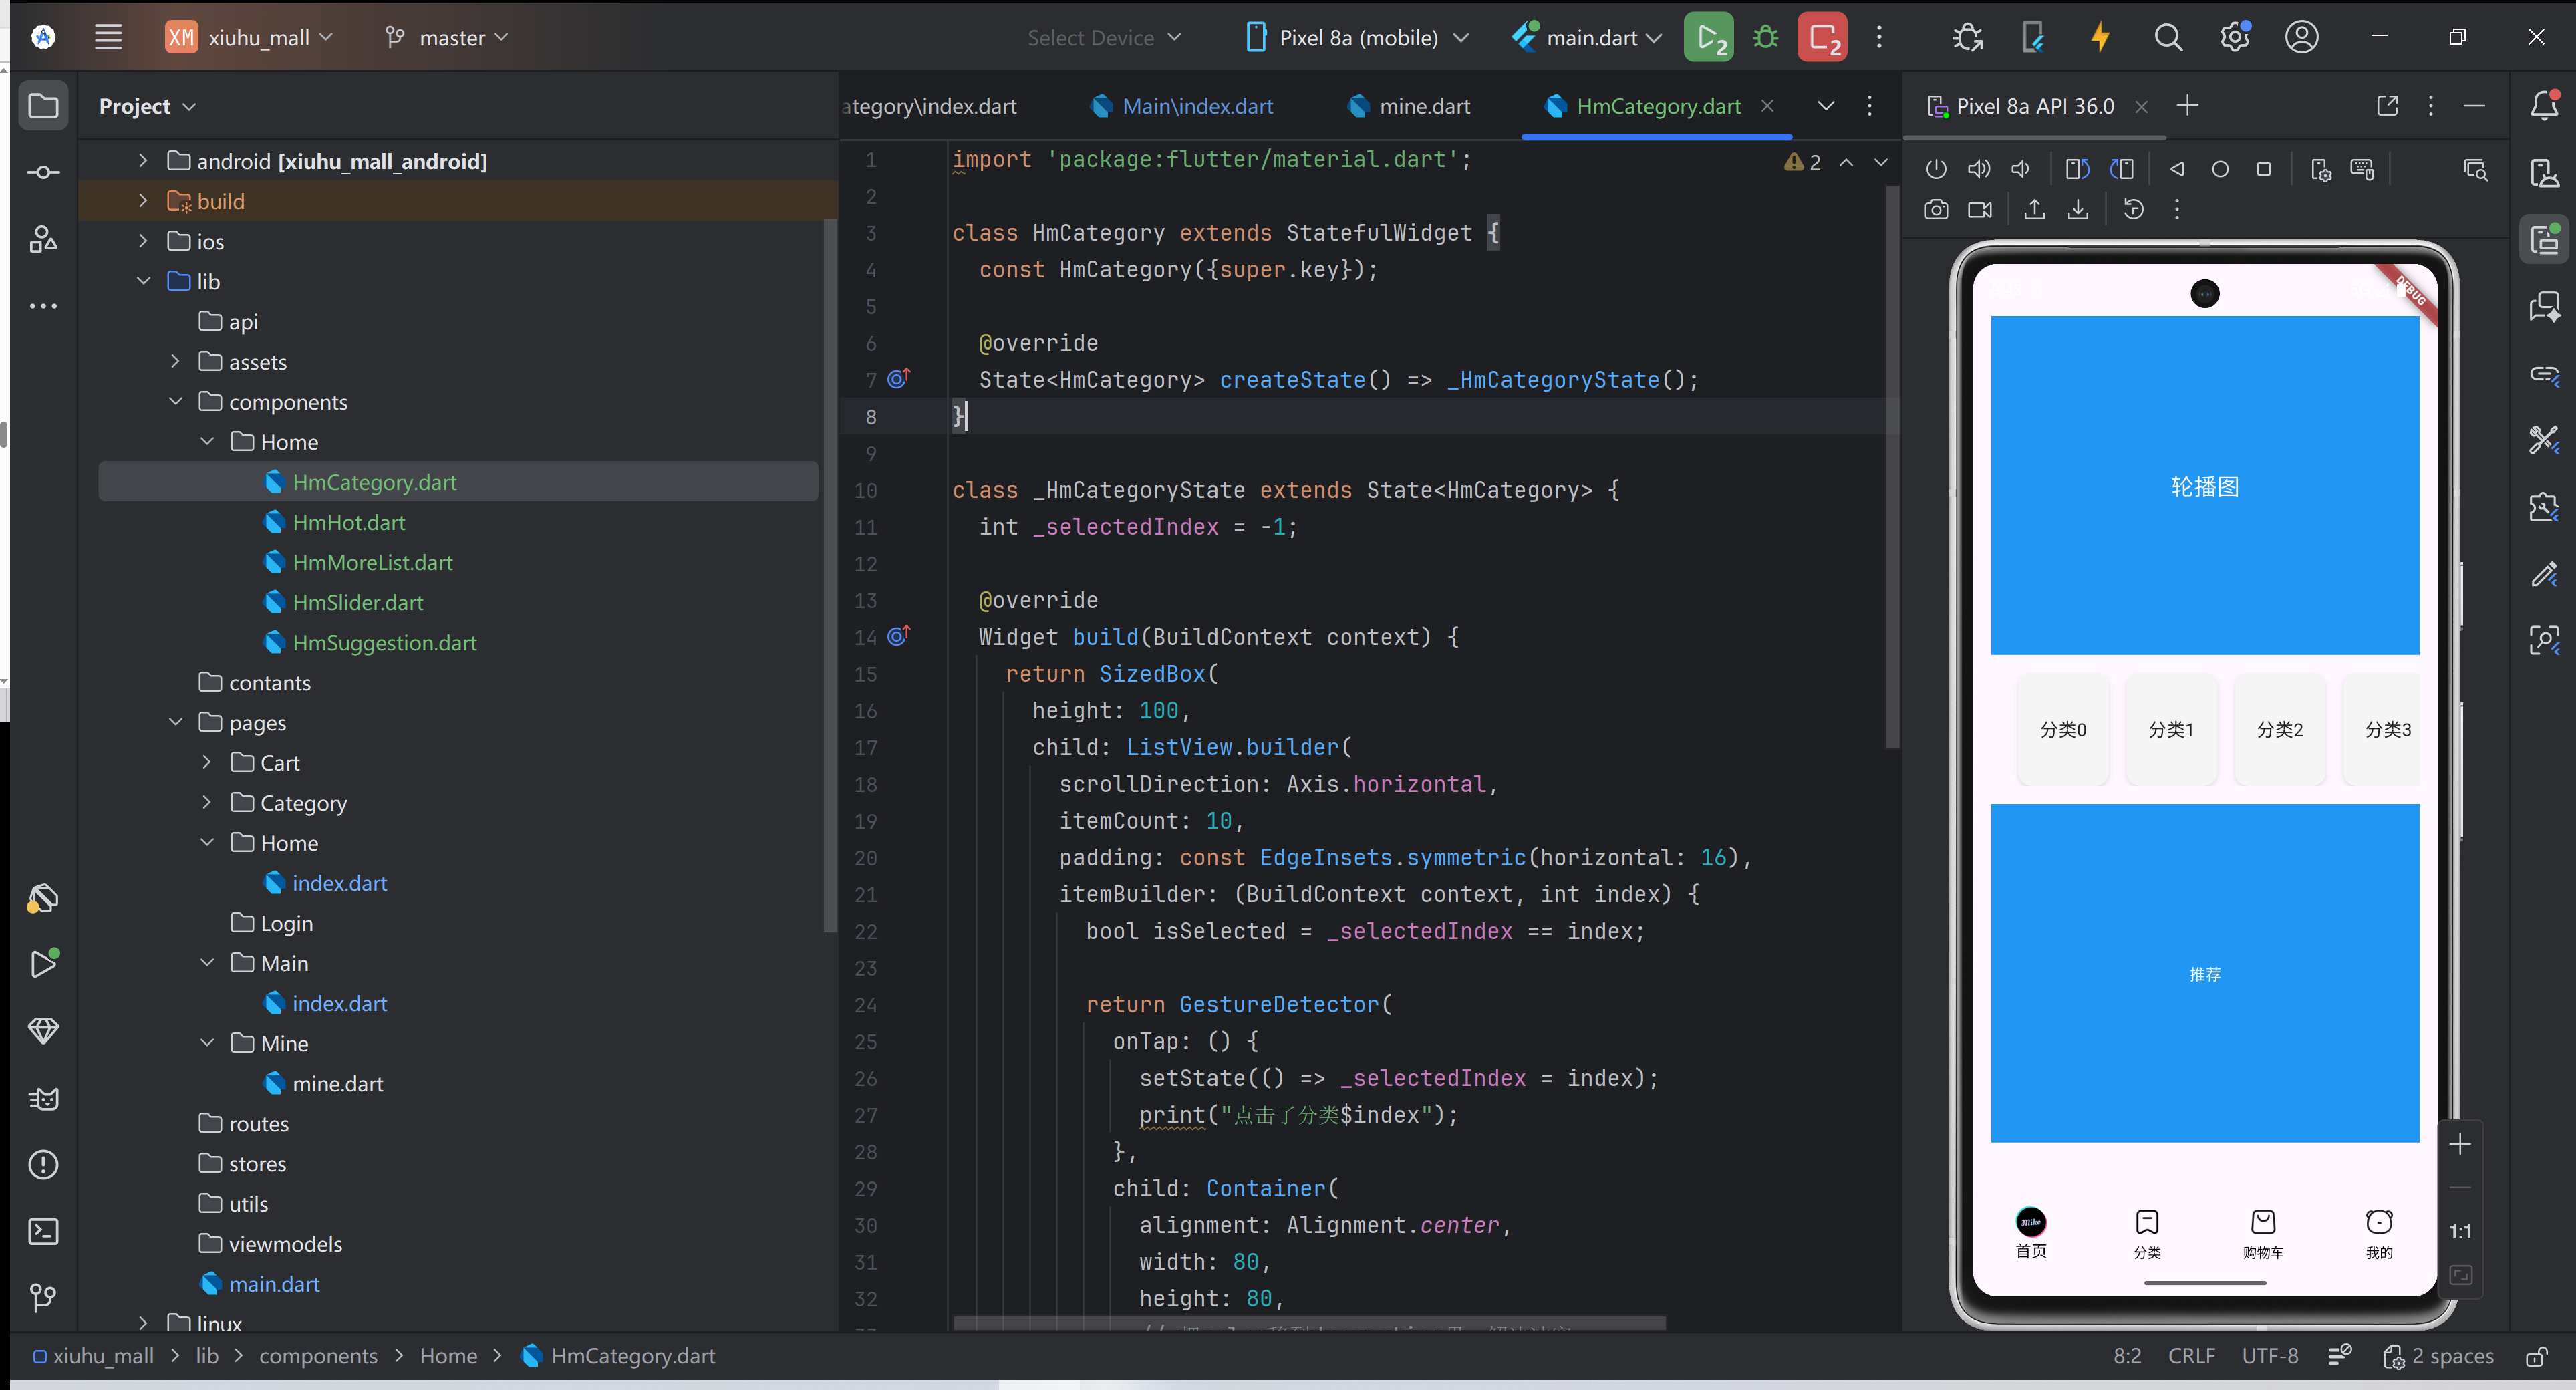The height and width of the screenshot is (1390, 2576).
Task: Open HmSlider.dart in project tree
Action: (358, 603)
